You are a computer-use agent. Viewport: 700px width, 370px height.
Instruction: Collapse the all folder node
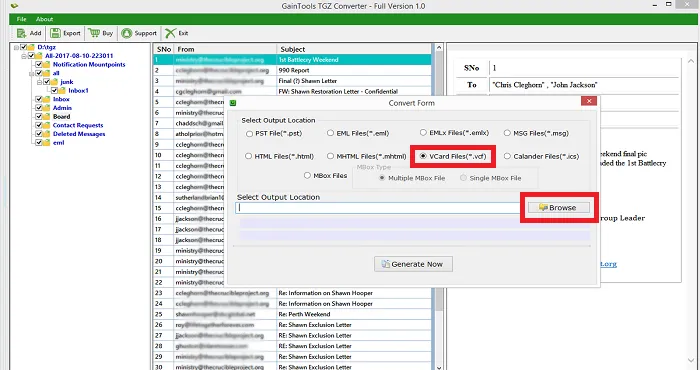32,73
